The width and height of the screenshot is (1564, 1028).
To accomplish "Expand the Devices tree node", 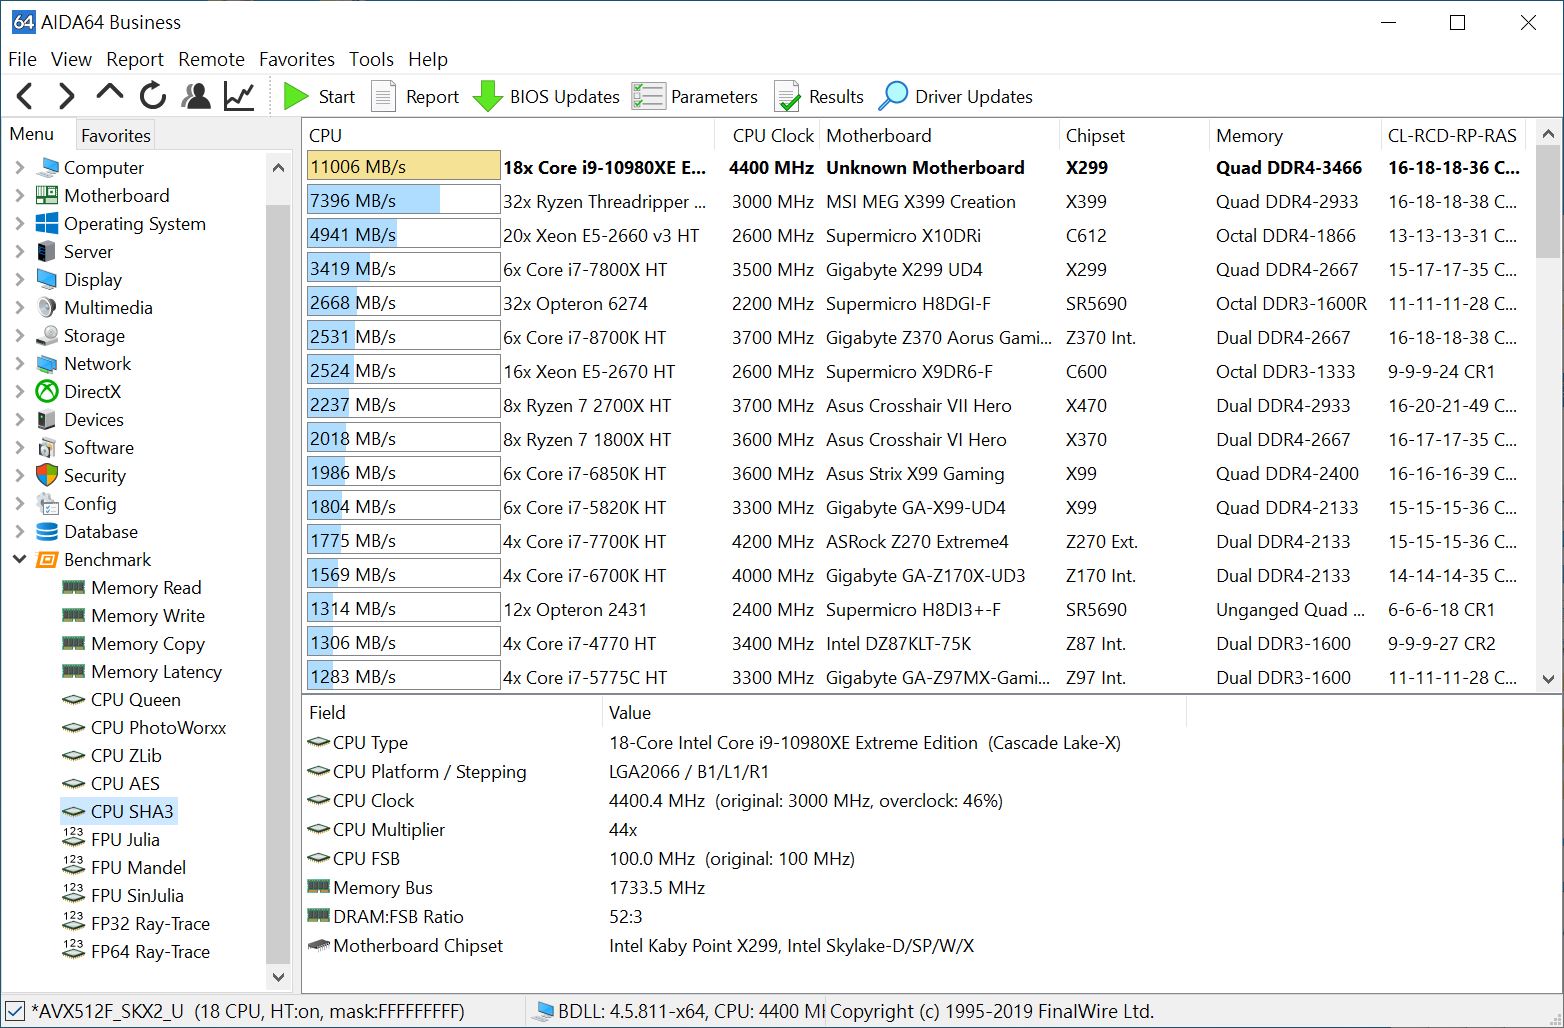I will (19, 420).
